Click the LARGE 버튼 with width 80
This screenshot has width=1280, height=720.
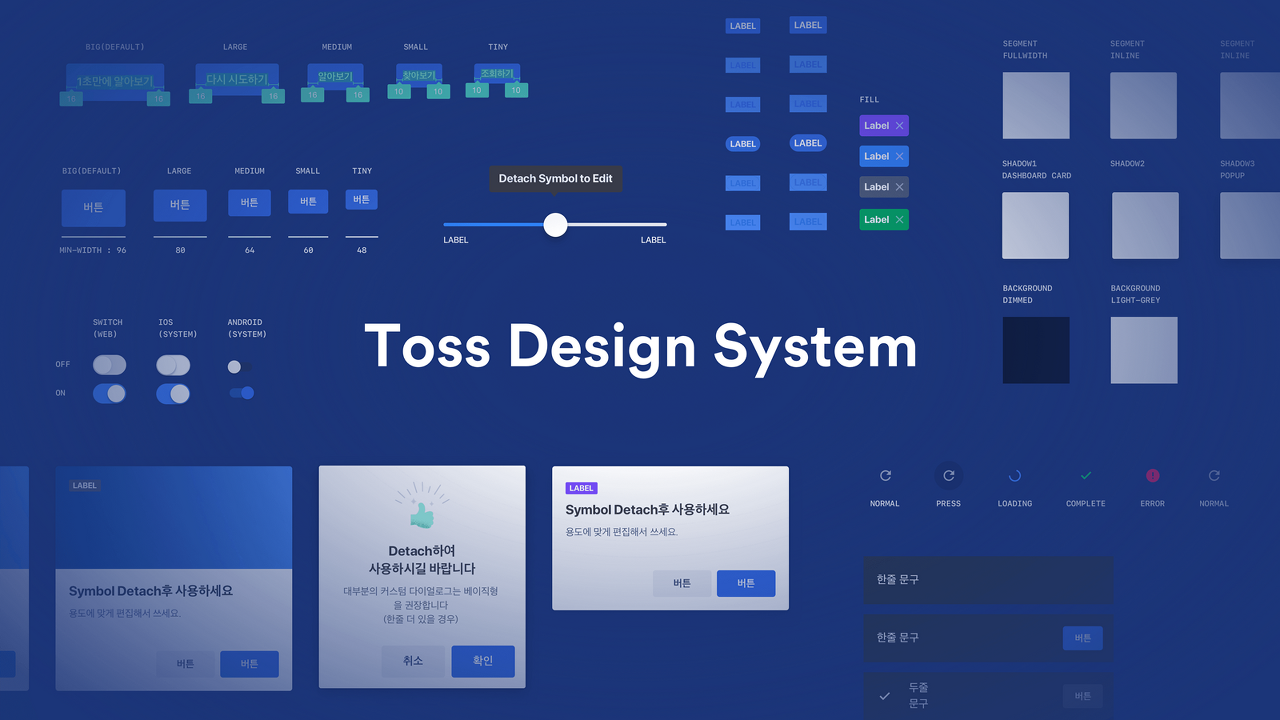(180, 205)
